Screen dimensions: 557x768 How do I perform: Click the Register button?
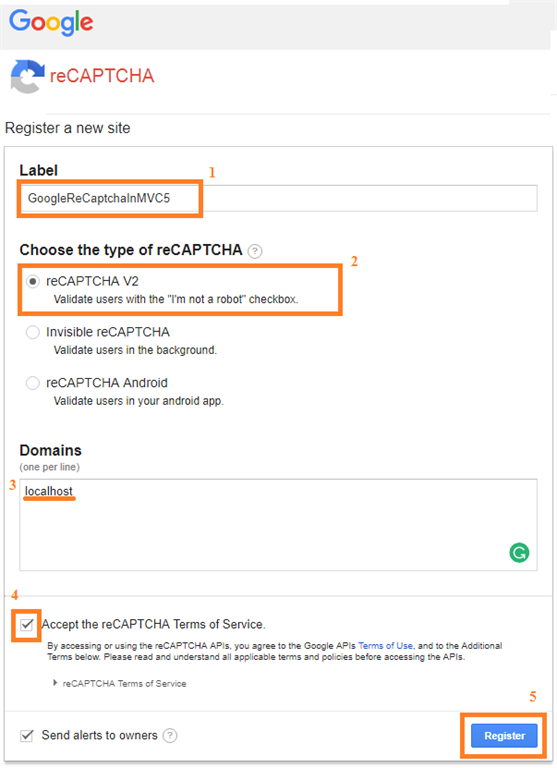(504, 736)
